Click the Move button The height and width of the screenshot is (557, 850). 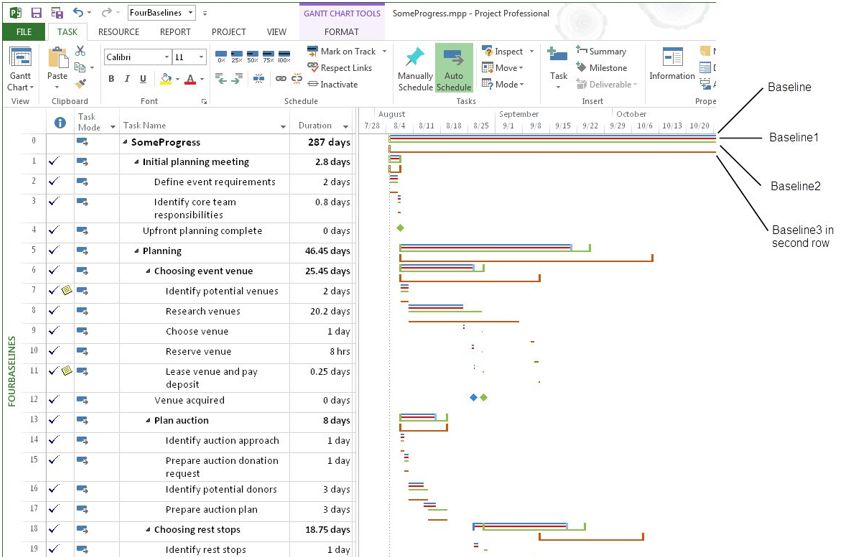[502, 68]
